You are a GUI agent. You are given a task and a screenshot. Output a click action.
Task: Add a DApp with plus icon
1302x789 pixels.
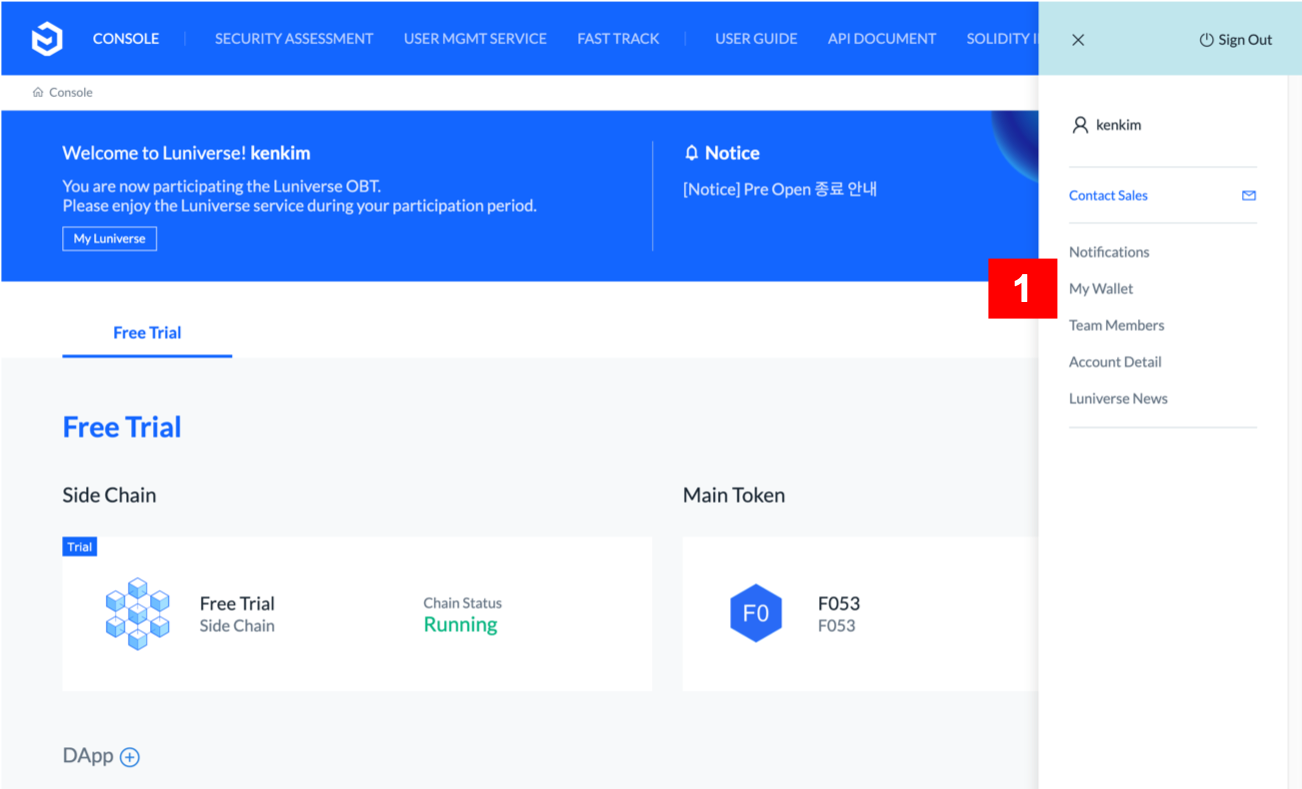[130, 757]
